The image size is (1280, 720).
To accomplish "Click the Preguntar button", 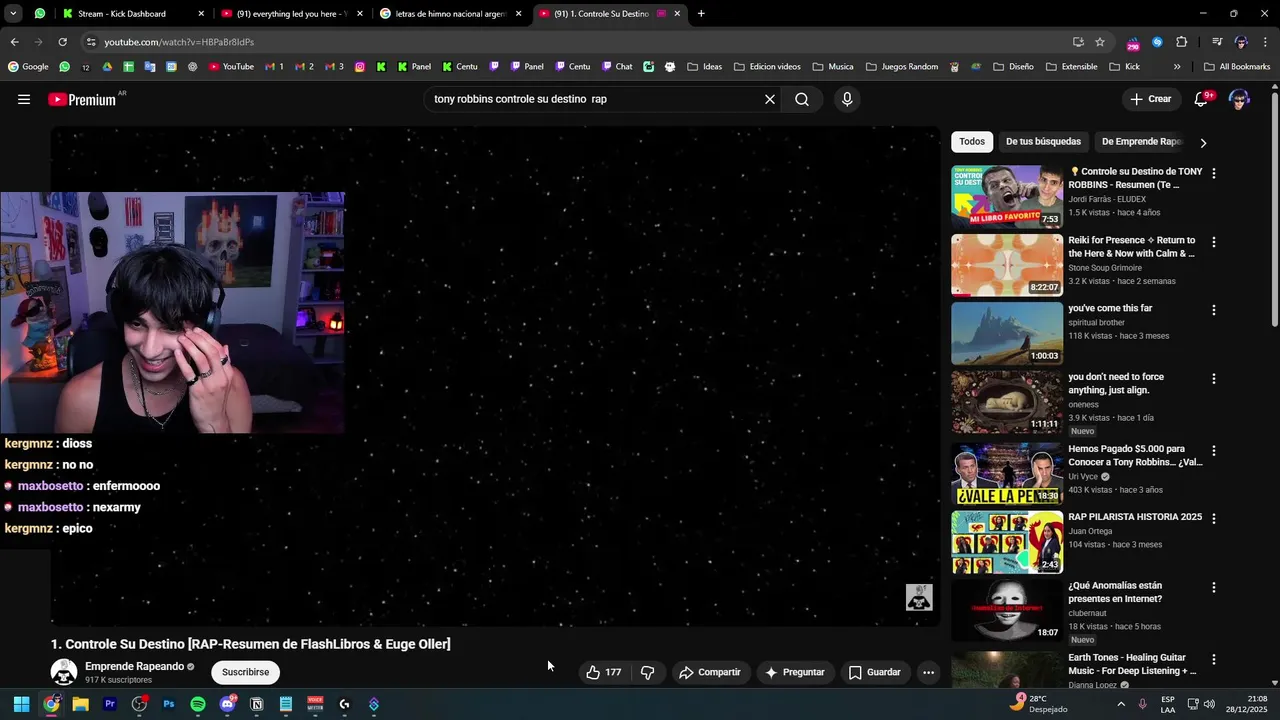I will click(x=795, y=672).
